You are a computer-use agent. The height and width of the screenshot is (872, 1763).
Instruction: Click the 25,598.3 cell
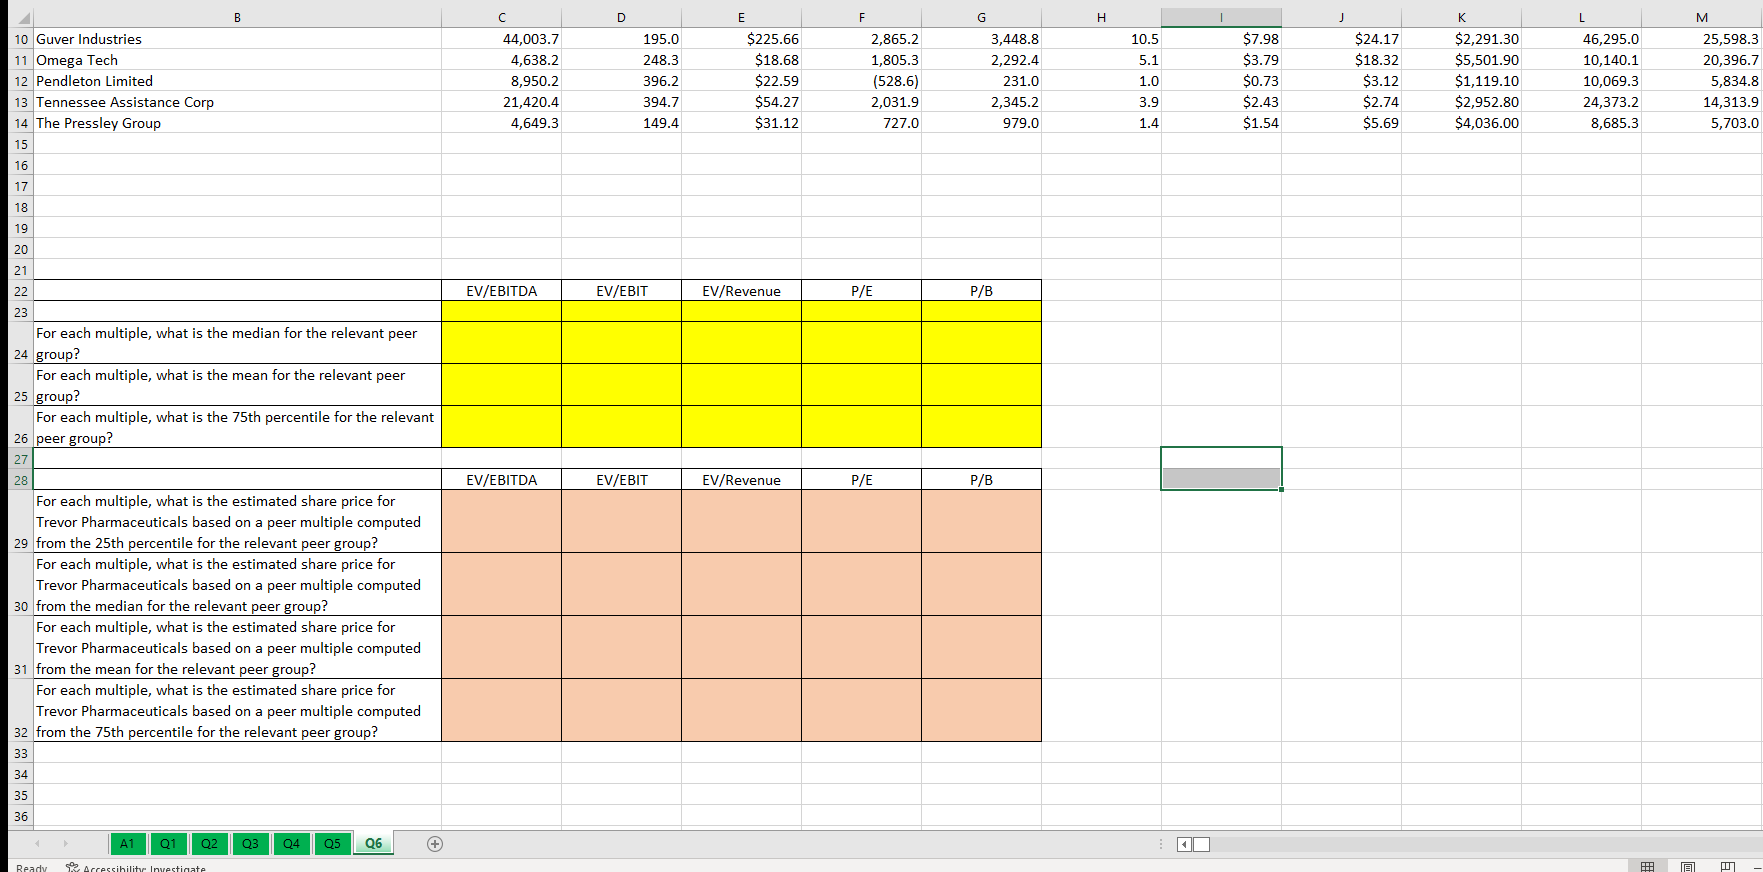tap(1702, 39)
